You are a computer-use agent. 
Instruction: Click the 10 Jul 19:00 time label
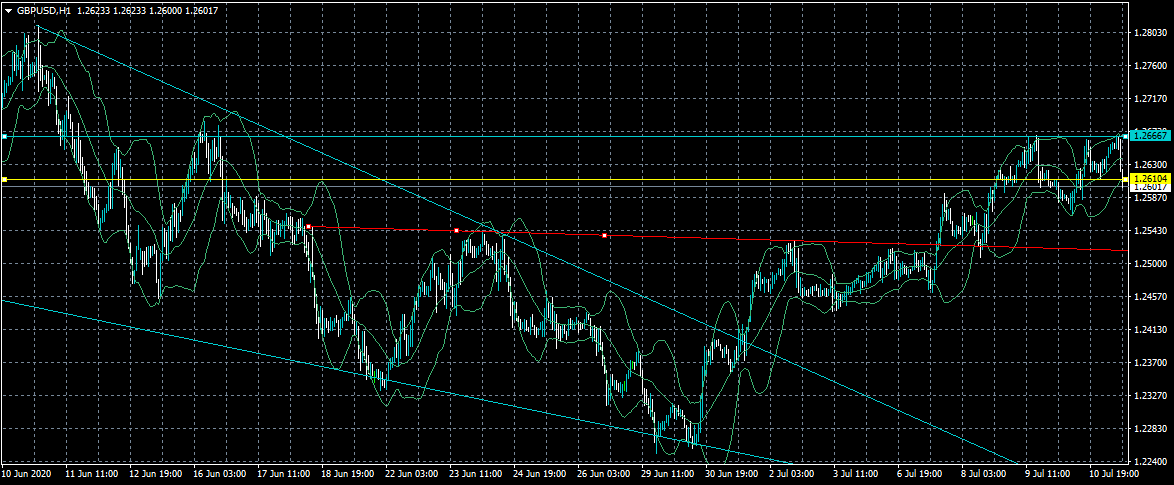[x=1112, y=474]
